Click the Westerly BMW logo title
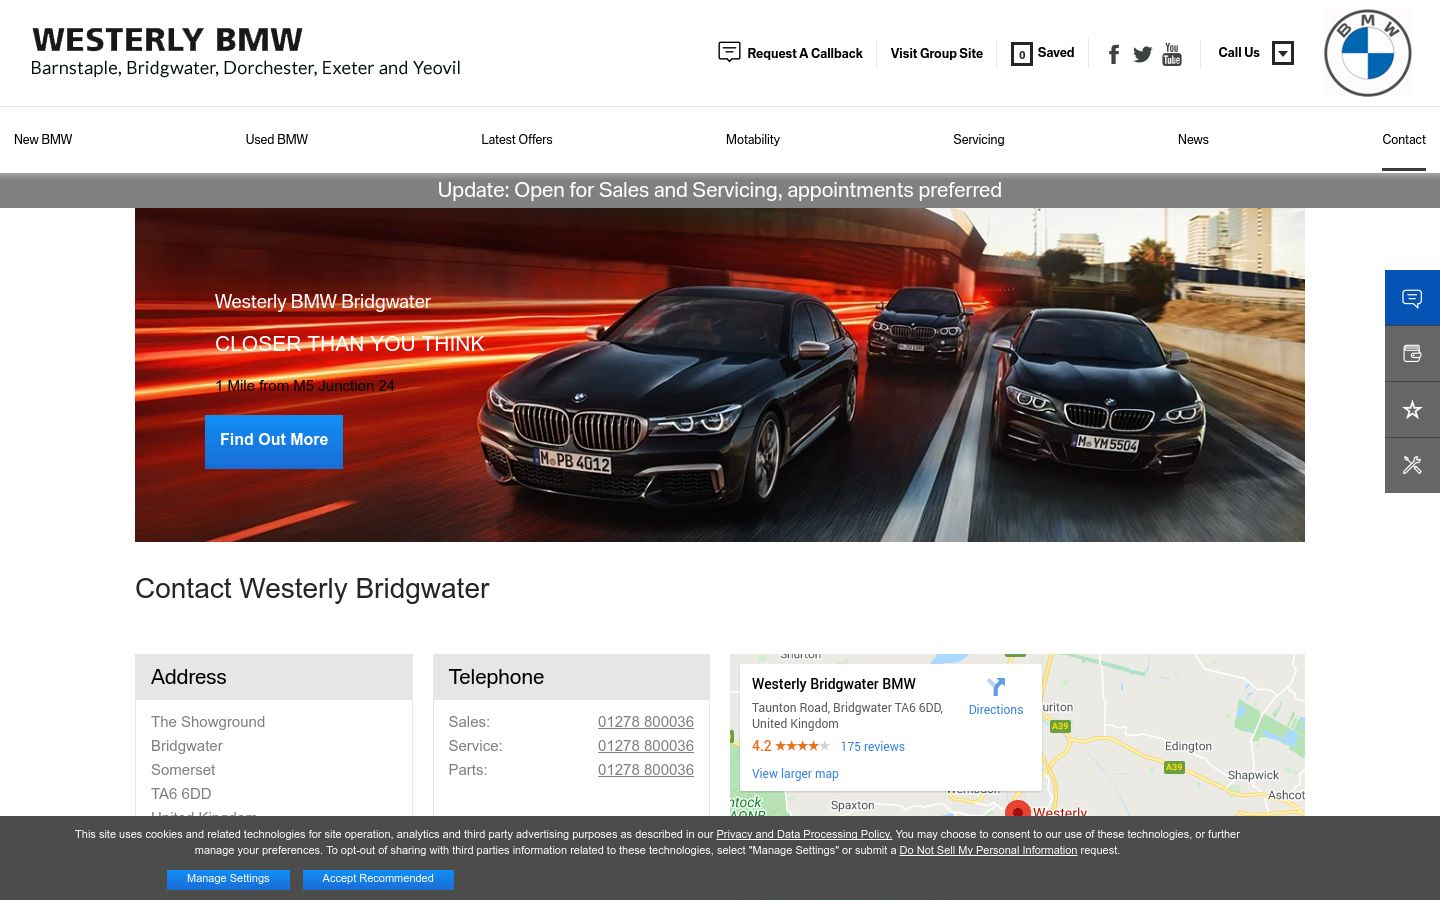1440x900 pixels. click(167, 40)
